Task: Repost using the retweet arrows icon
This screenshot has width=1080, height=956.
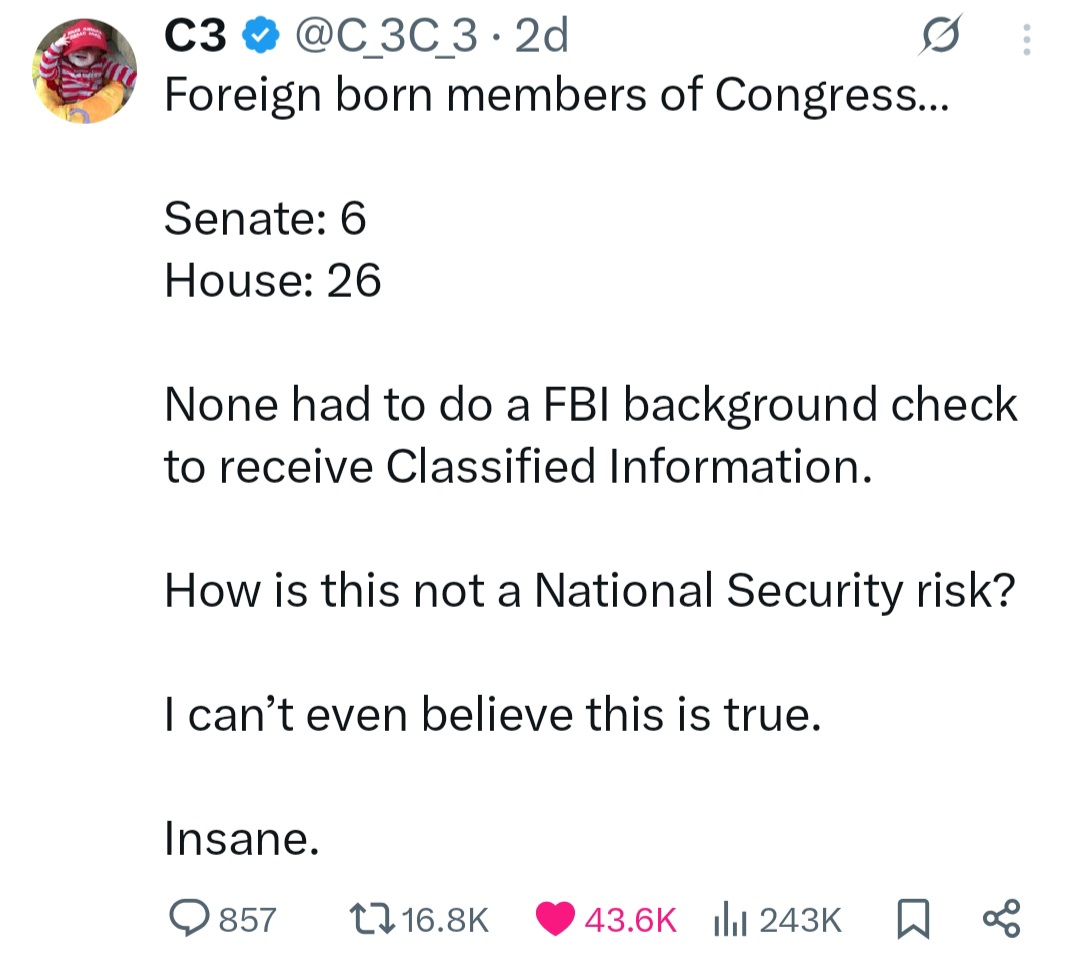Action: pyautogui.click(x=372, y=917)
